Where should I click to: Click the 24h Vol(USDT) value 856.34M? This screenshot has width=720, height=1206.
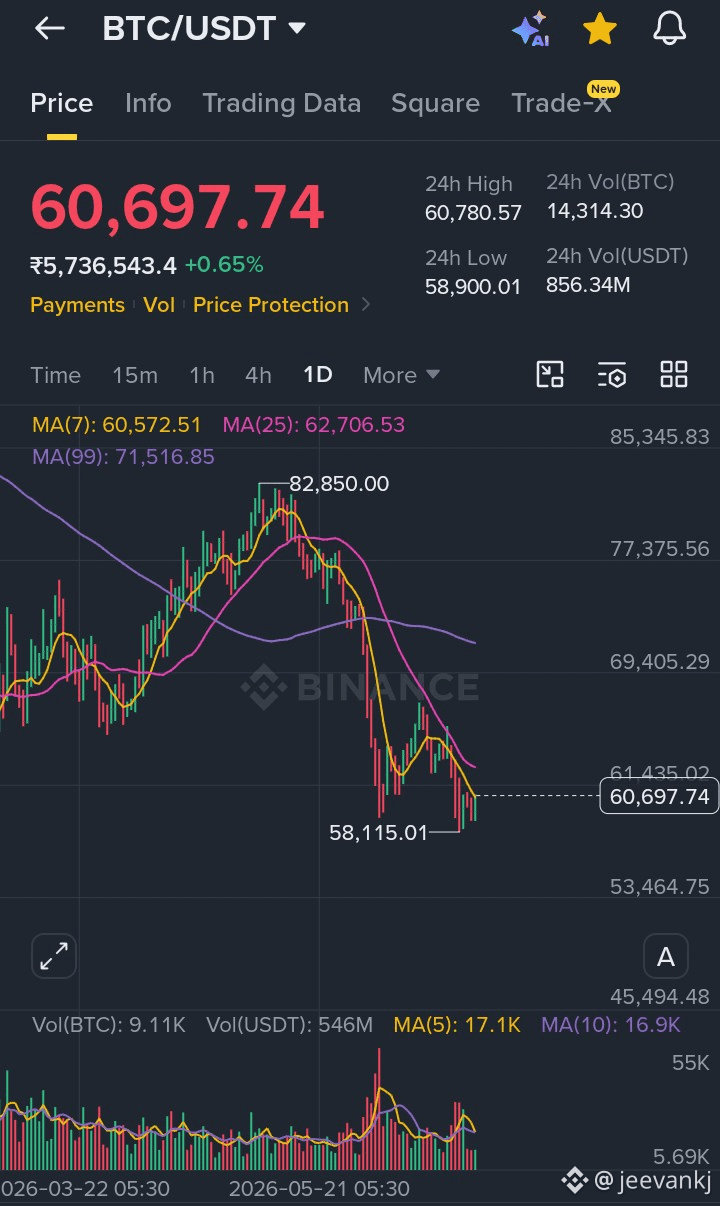(x=588, y=285)
